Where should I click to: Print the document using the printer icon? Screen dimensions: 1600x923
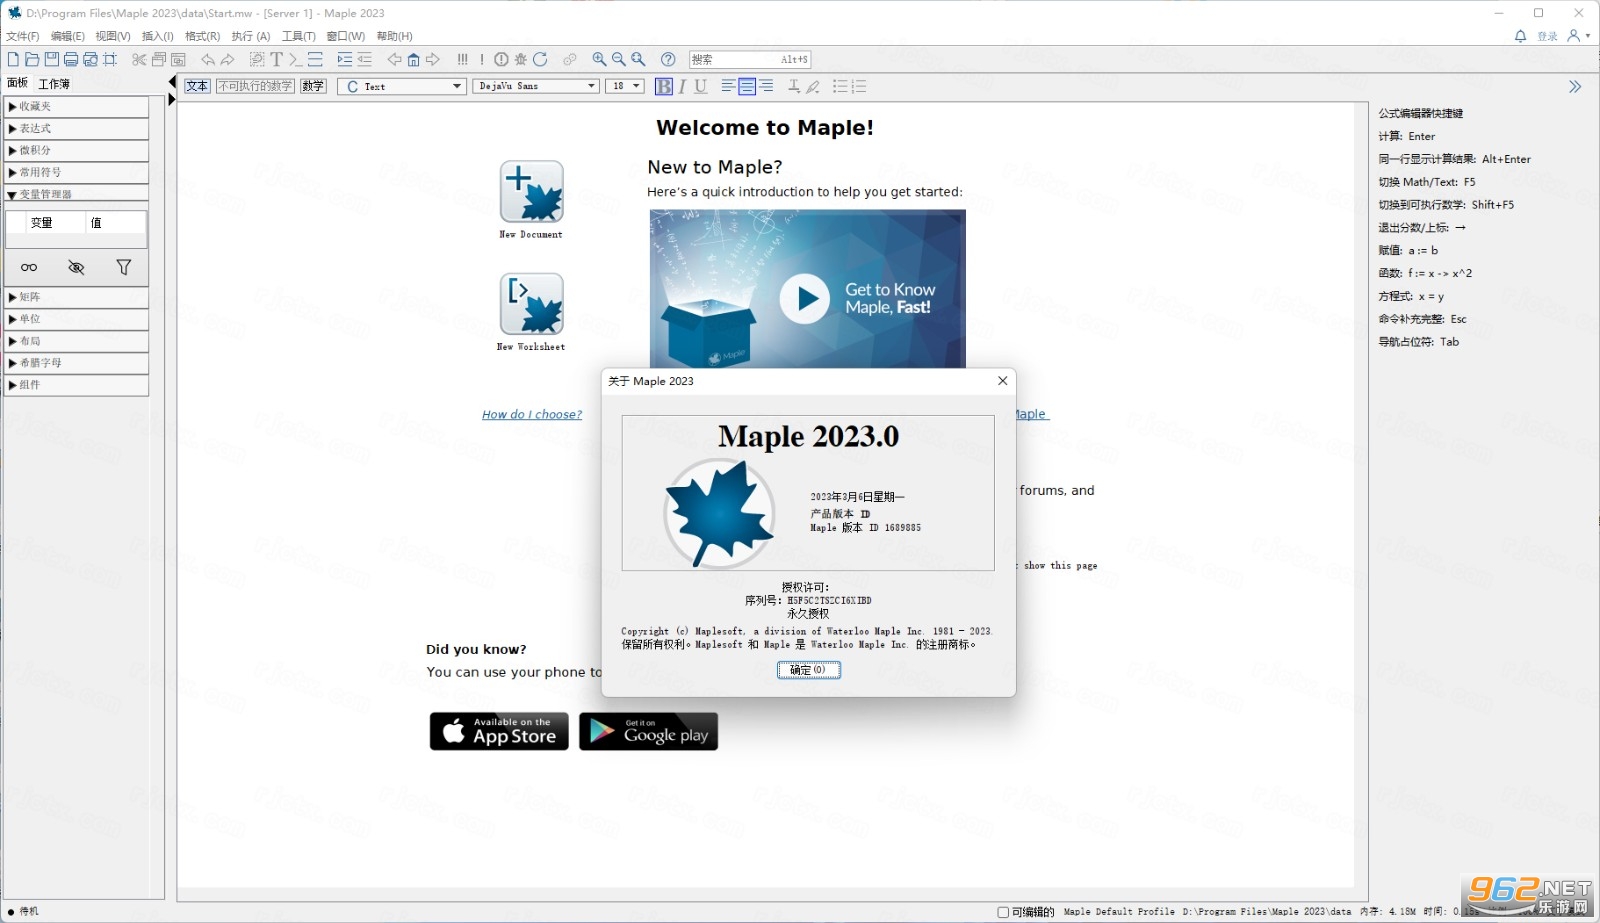pos(71,60)
